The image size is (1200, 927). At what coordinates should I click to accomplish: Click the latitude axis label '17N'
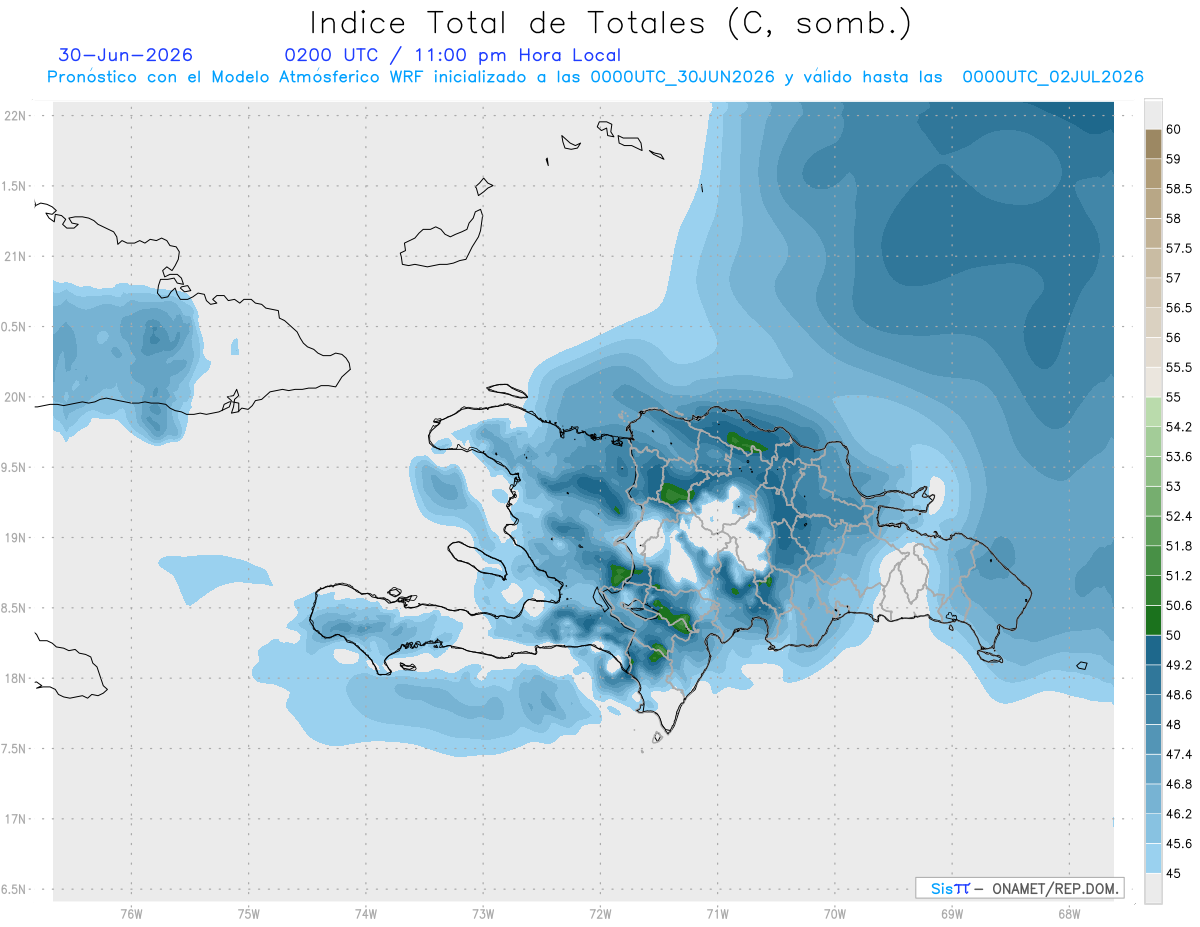coord(16,820)
